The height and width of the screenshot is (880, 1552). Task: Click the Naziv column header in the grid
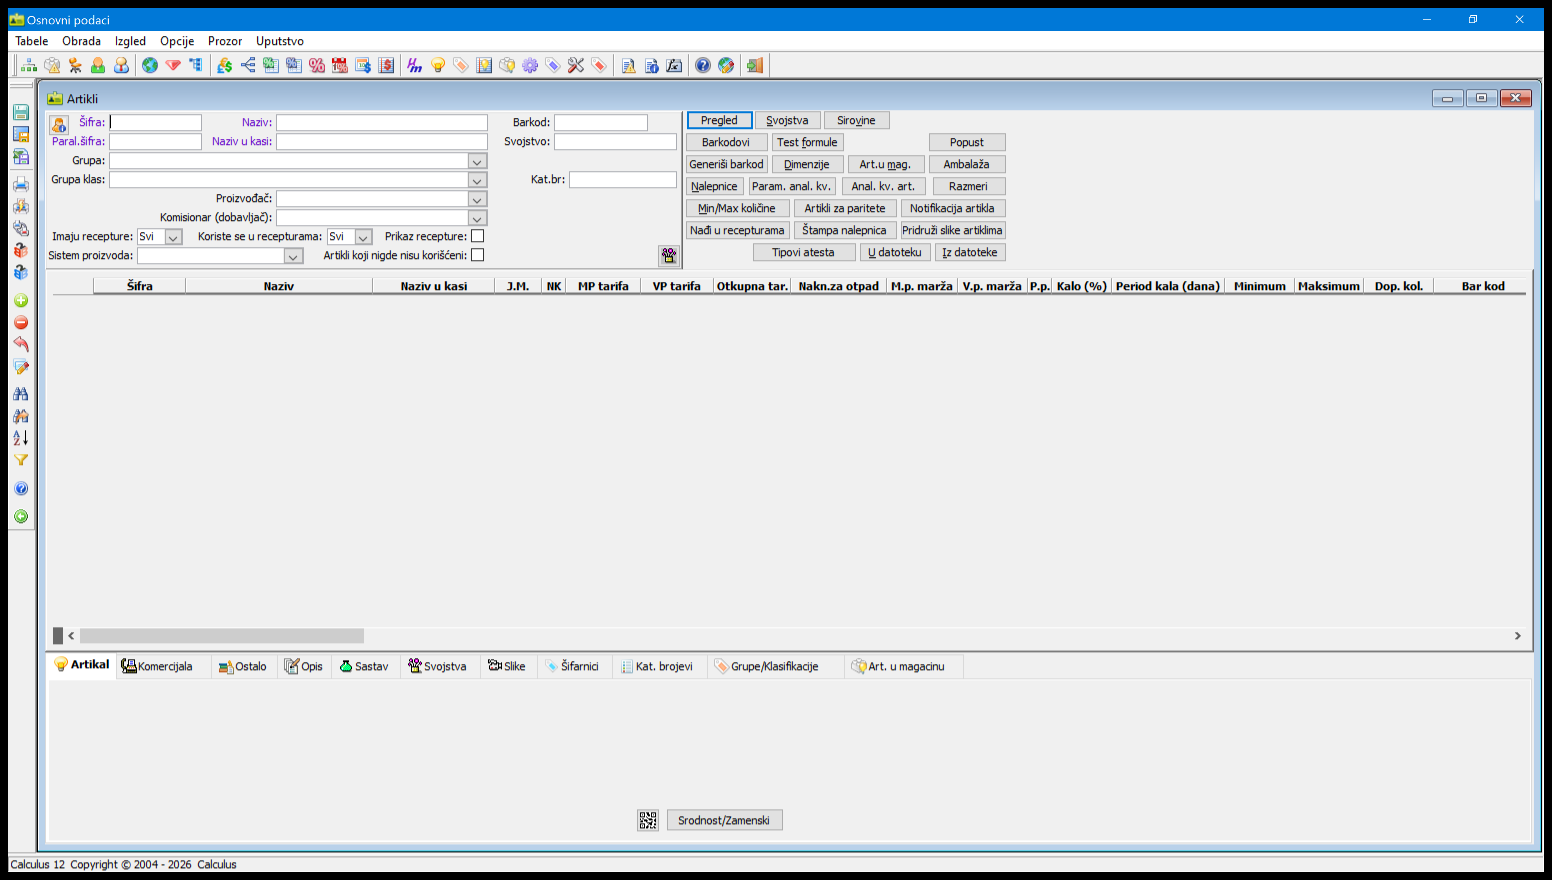pyautogui.click(x=279, y=286)
